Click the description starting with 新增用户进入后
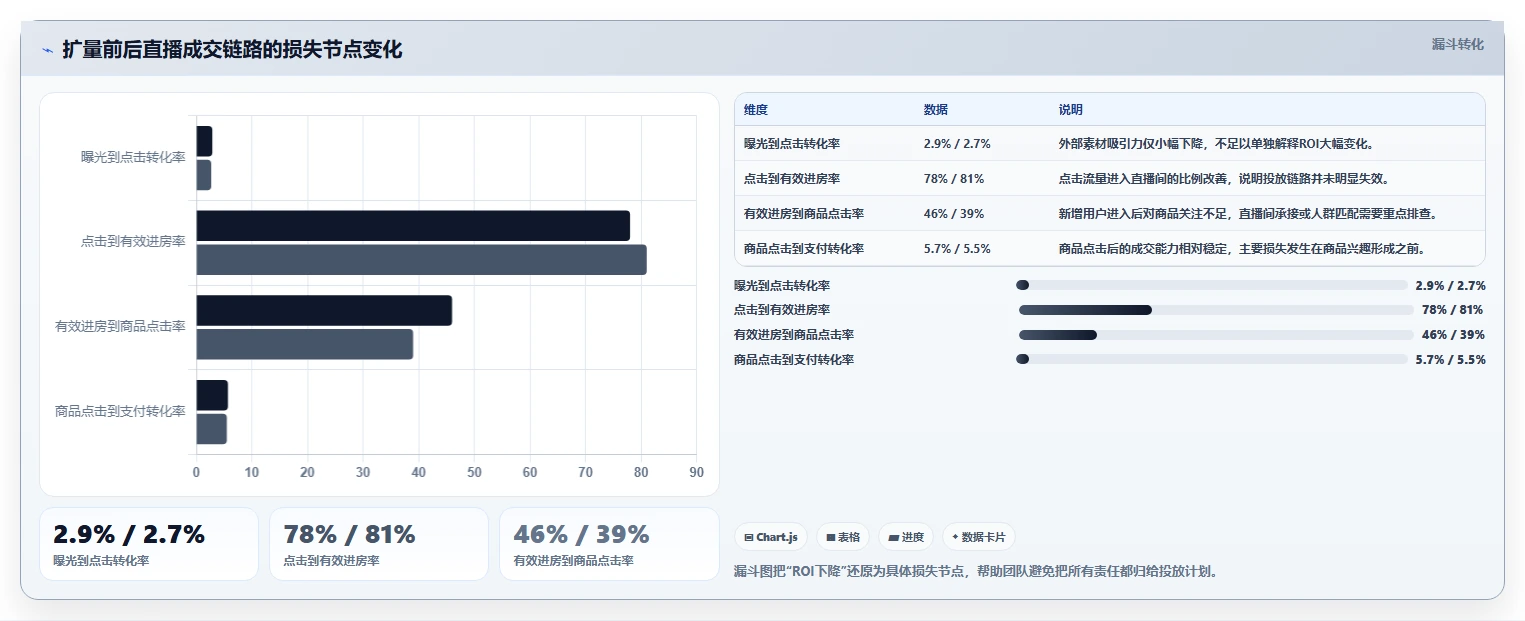Image resolution: width=1525 pixels, height=621 pixels. (x=1248, y=214)
